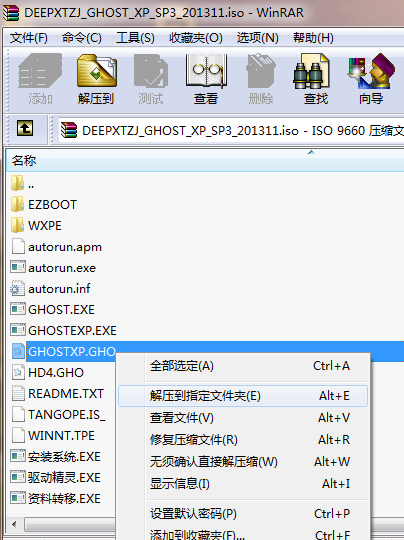Screen dimensions: 404x540
Task: Select the GHOST.EXE file name
Action: pos(61,310)
